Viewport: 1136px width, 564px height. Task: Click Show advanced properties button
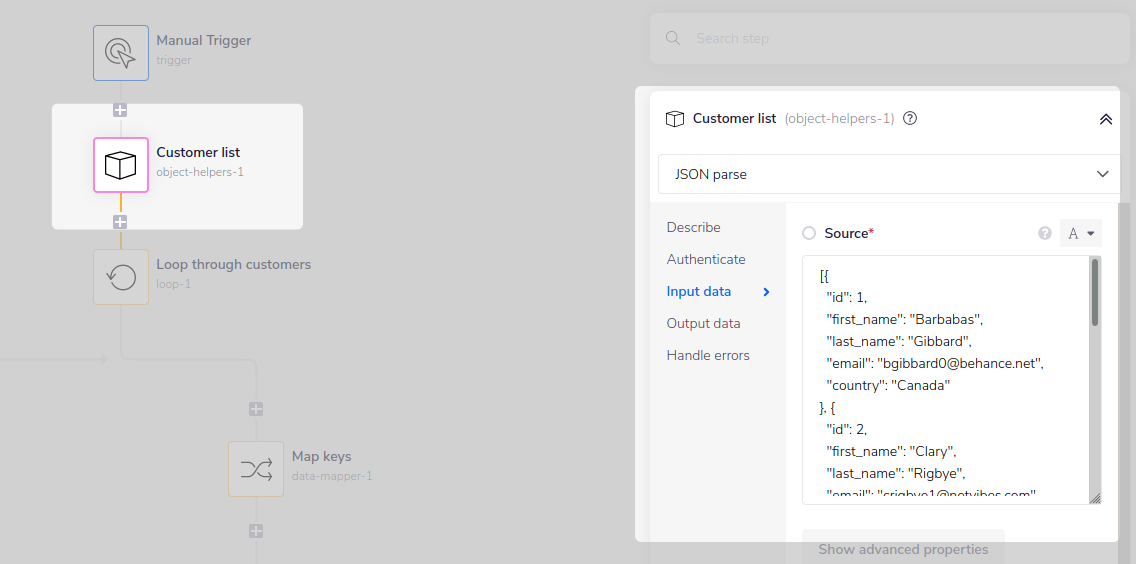(x=903, y=549)
